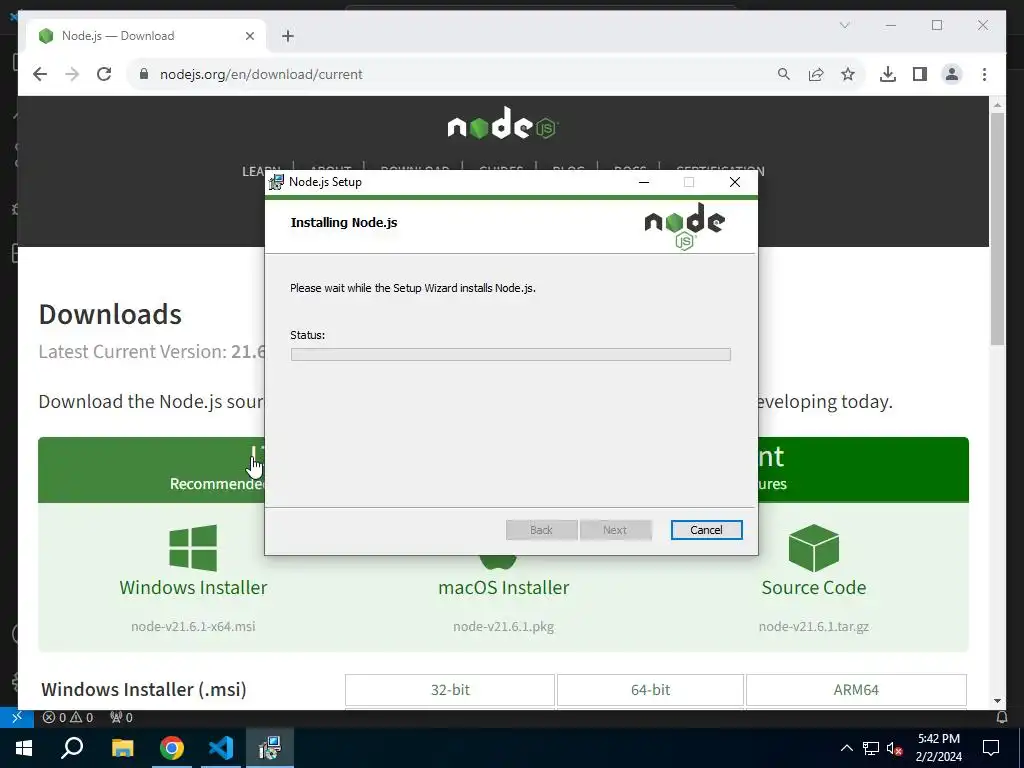Reload the nodejs.org page
The width and height of the screenshot is (1024, 768).
104,74
